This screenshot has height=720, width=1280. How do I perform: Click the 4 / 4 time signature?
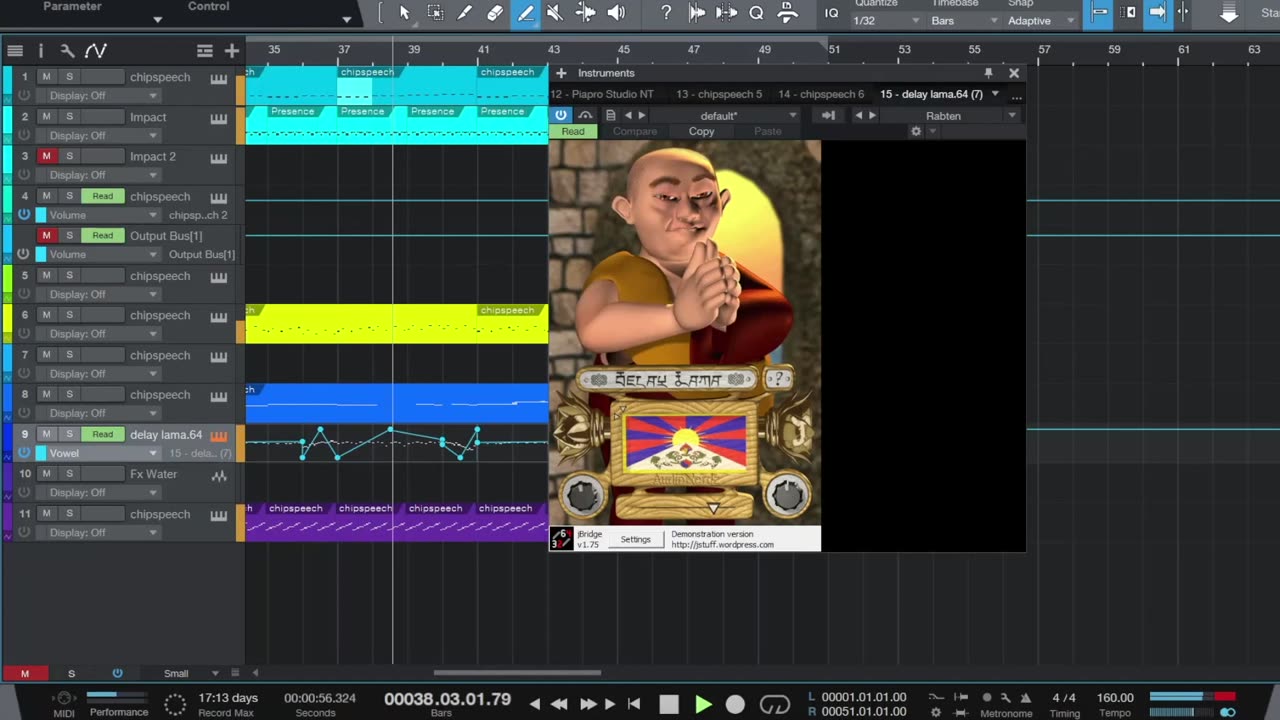(1064, 698)
